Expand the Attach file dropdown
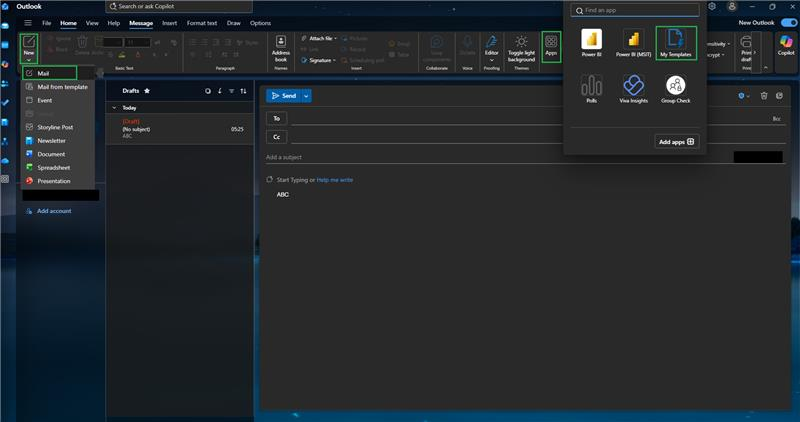Image resolution: width=800 pixels, height=422 pixels. [x=336, y=39]
